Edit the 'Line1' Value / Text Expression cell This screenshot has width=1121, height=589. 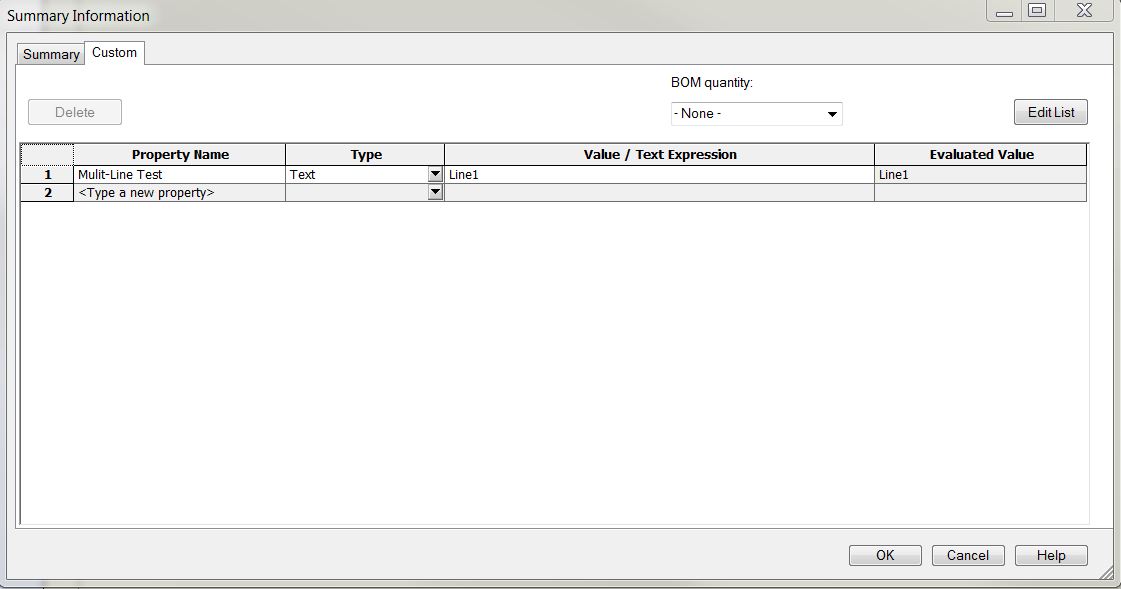[x=659, y=174]
